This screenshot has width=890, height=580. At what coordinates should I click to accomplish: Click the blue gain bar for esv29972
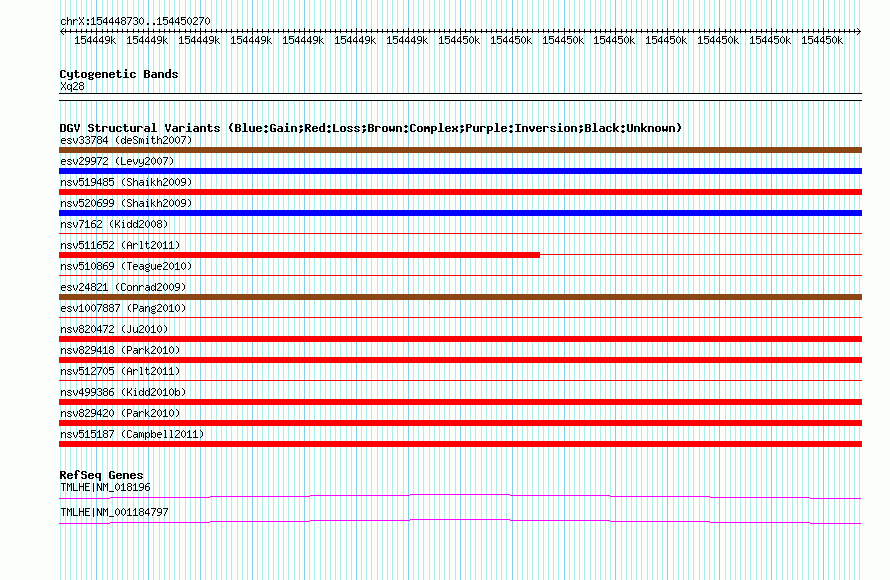[x=460, y=171]
